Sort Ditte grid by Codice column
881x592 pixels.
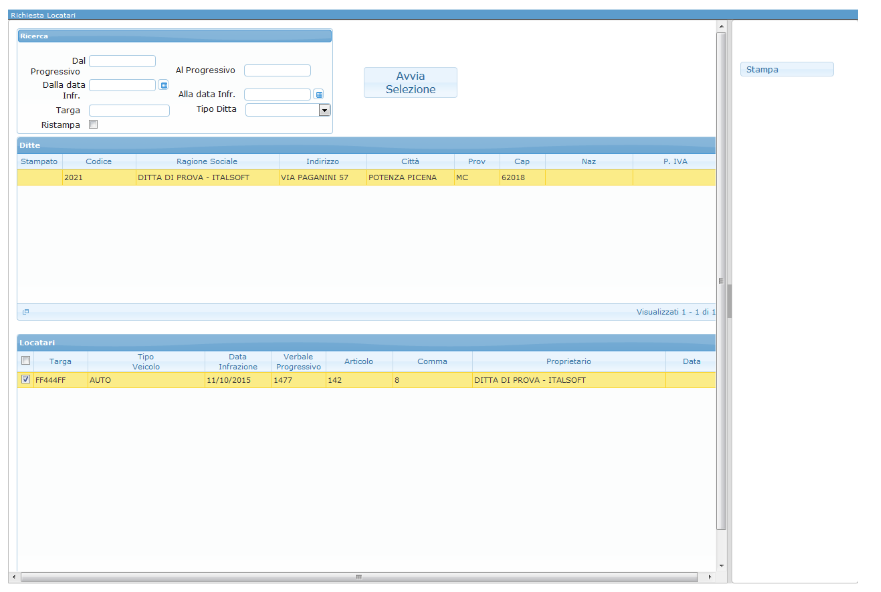[x=98, y=161]
